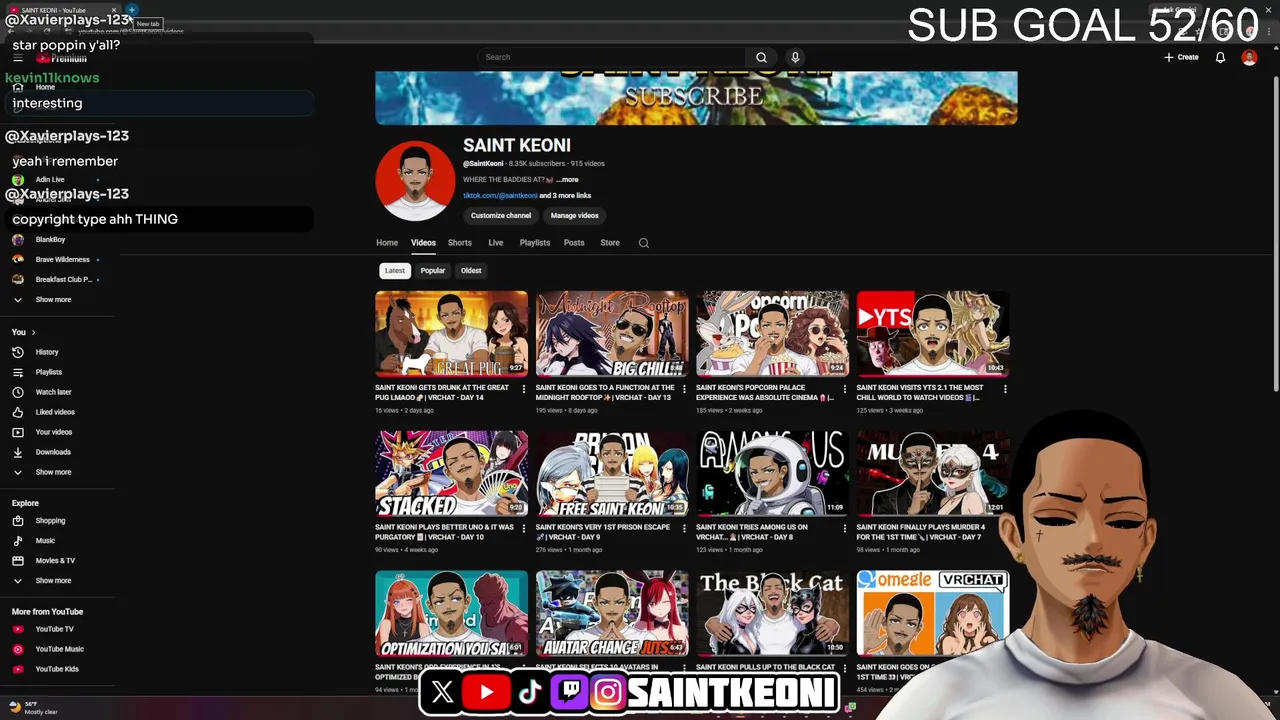Switch to the Shorts tab
1280x720 pixels.
[x=460, y=243]
